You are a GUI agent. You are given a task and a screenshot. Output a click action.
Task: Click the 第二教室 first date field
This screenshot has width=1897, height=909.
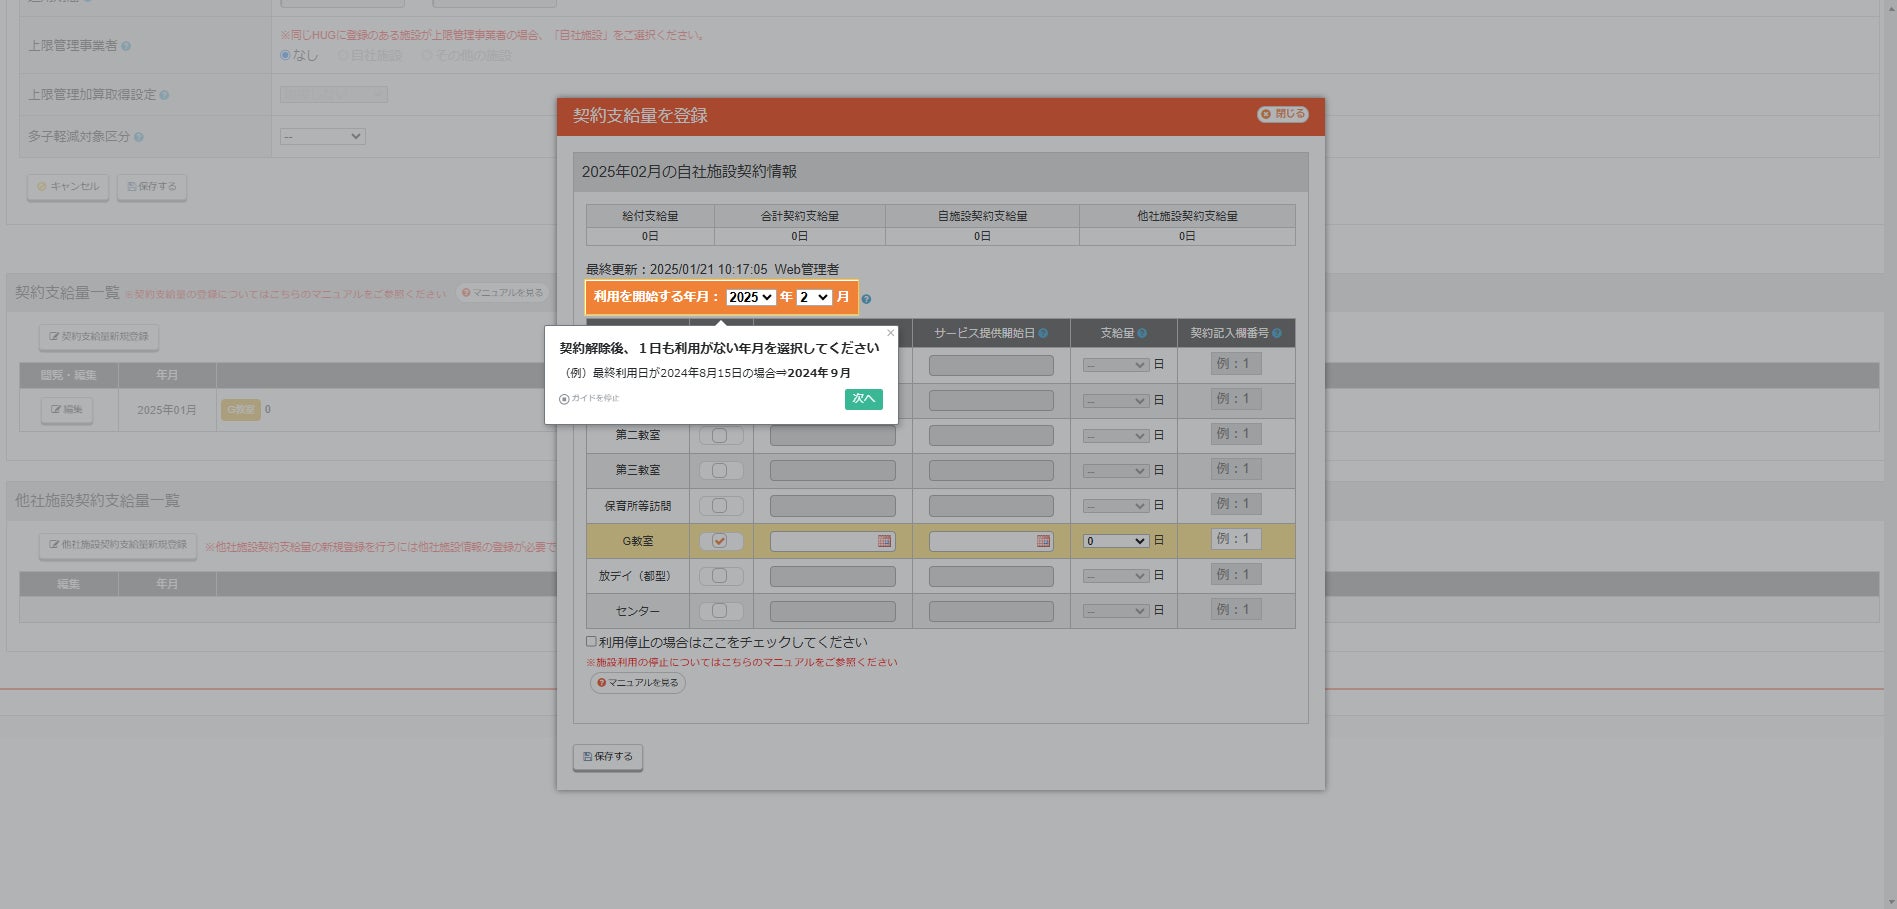tap(833, 436)
